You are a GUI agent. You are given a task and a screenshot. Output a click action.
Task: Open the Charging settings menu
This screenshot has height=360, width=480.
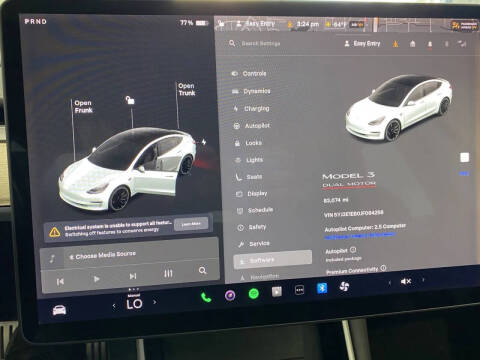251,108
